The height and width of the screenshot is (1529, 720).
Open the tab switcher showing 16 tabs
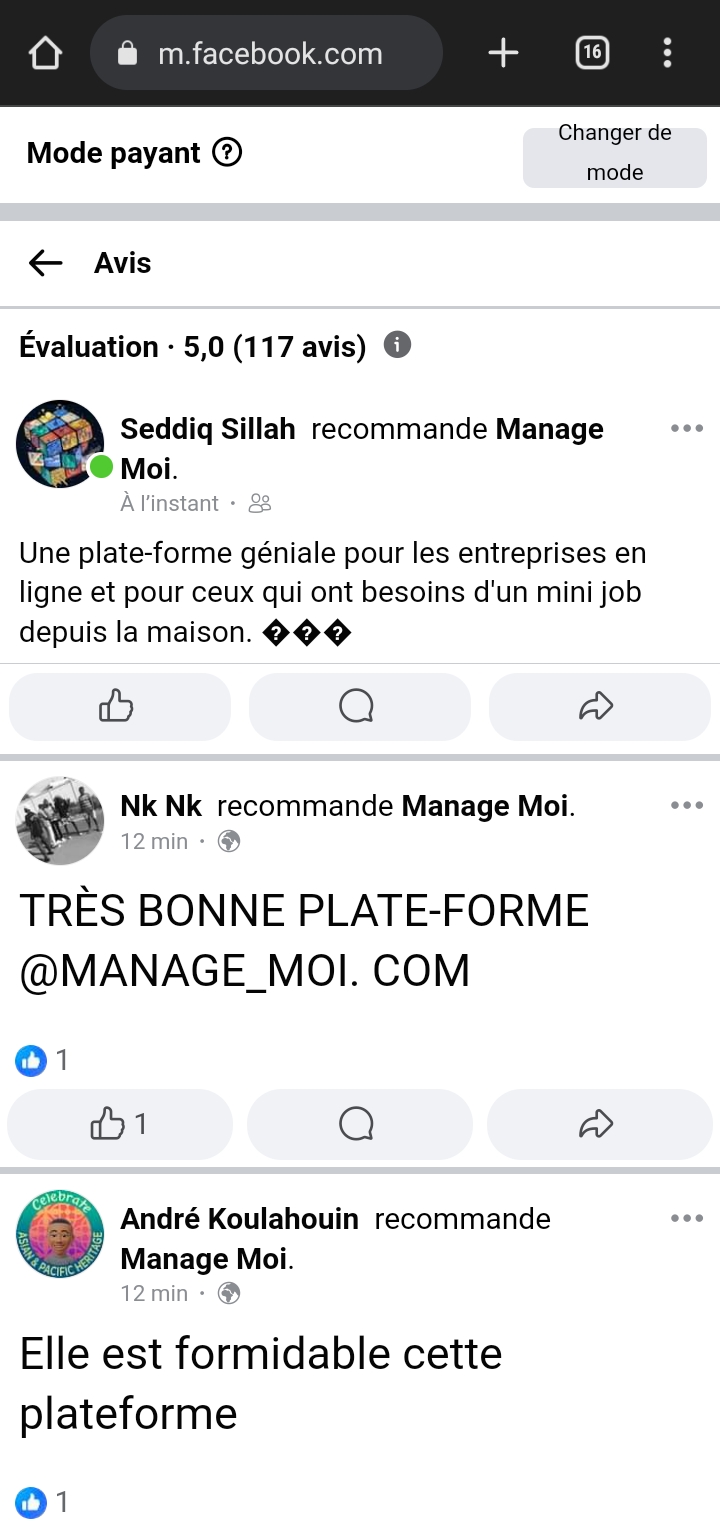[592, 53]
